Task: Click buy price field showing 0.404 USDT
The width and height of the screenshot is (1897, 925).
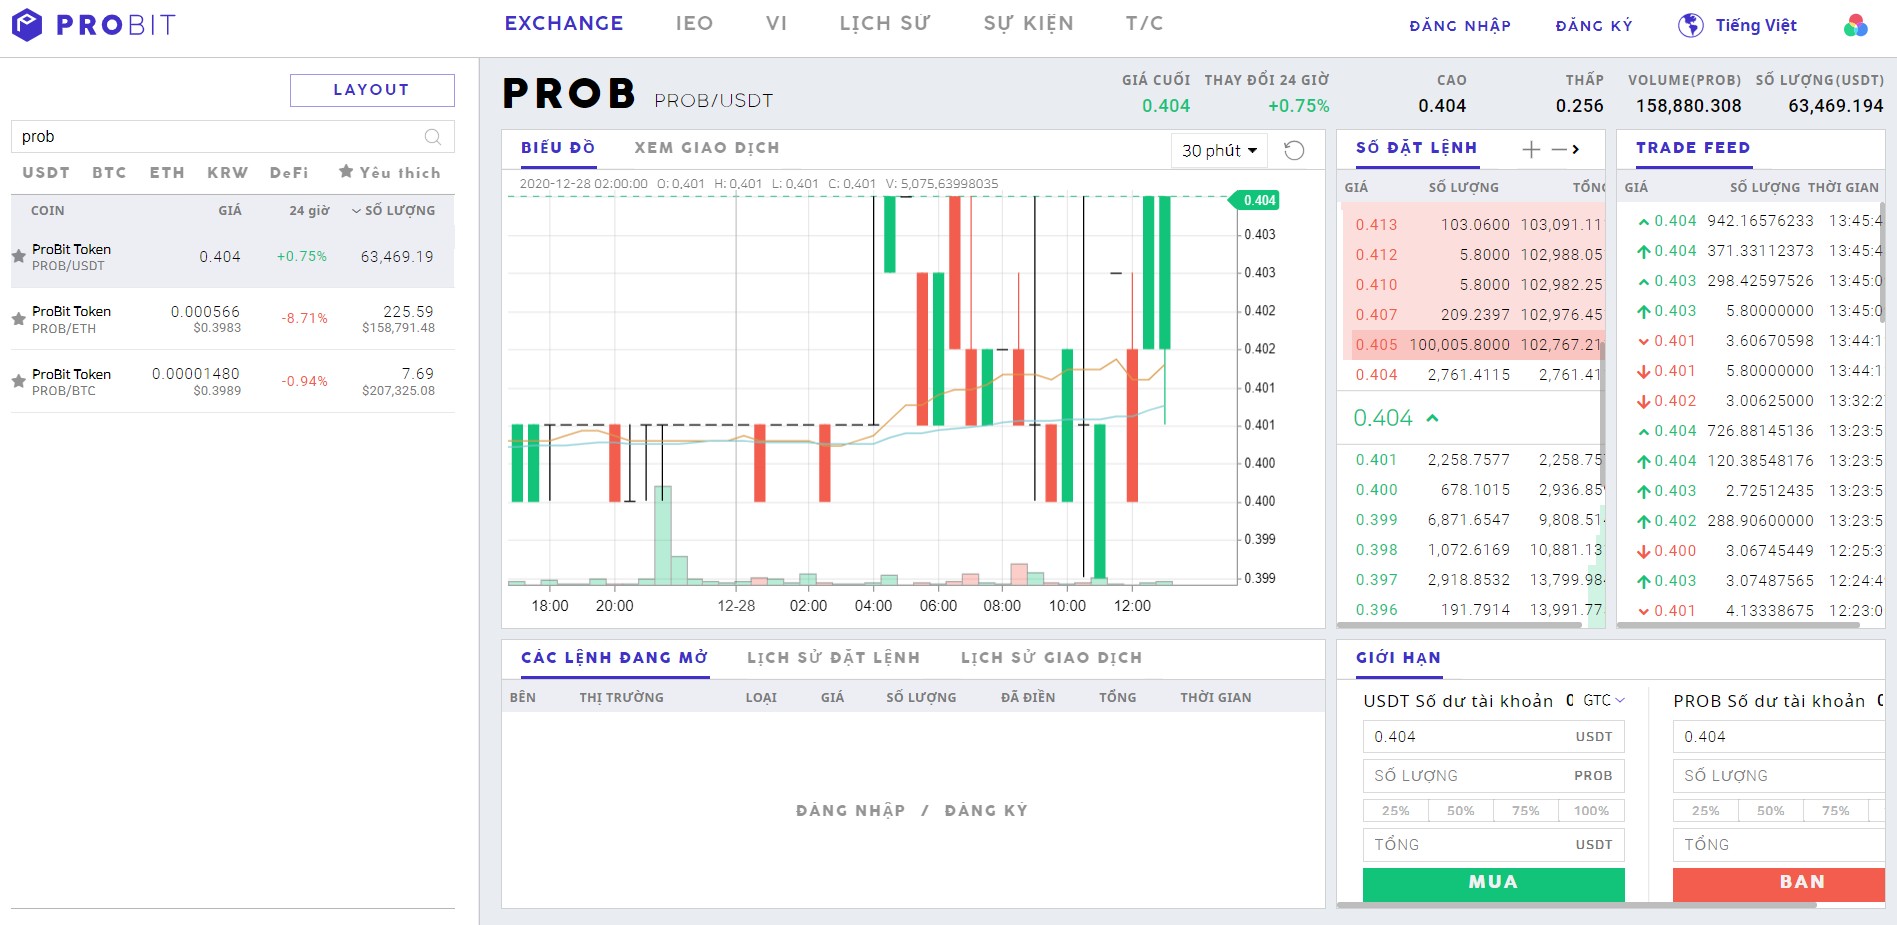Action: pos(1493,737)
